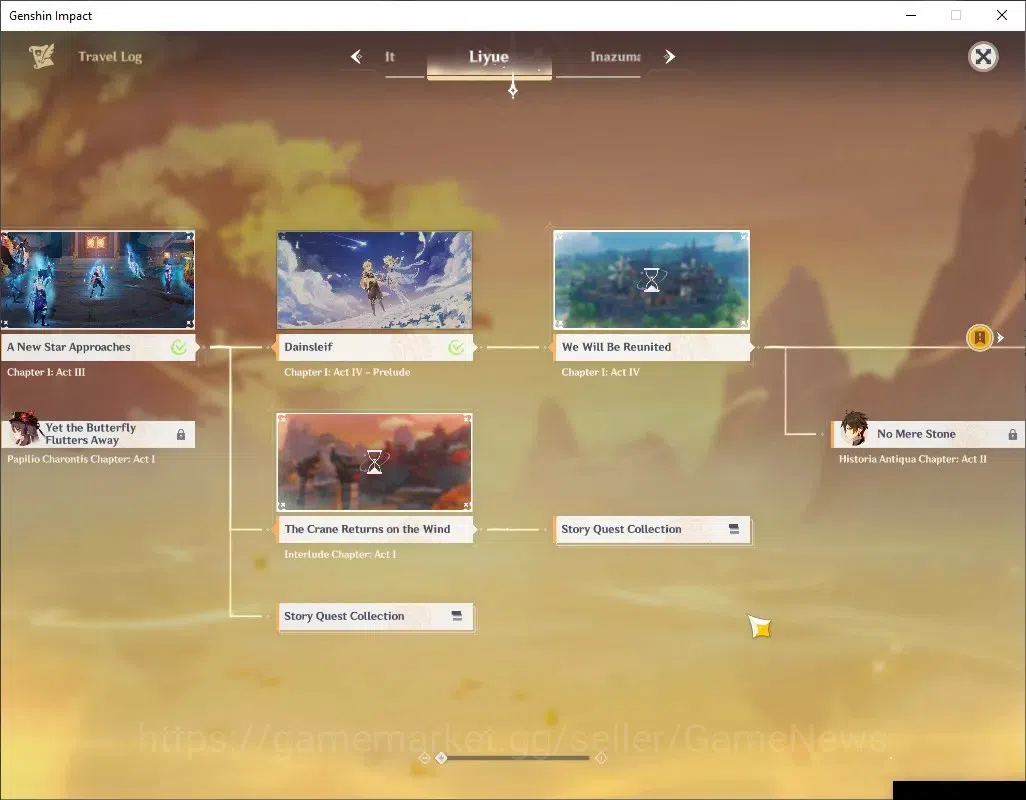The height and width of the screenshot is (800, 1026).
Task: Click hourglass icon on We Will Be Reunited
Action: click(651, 279)
